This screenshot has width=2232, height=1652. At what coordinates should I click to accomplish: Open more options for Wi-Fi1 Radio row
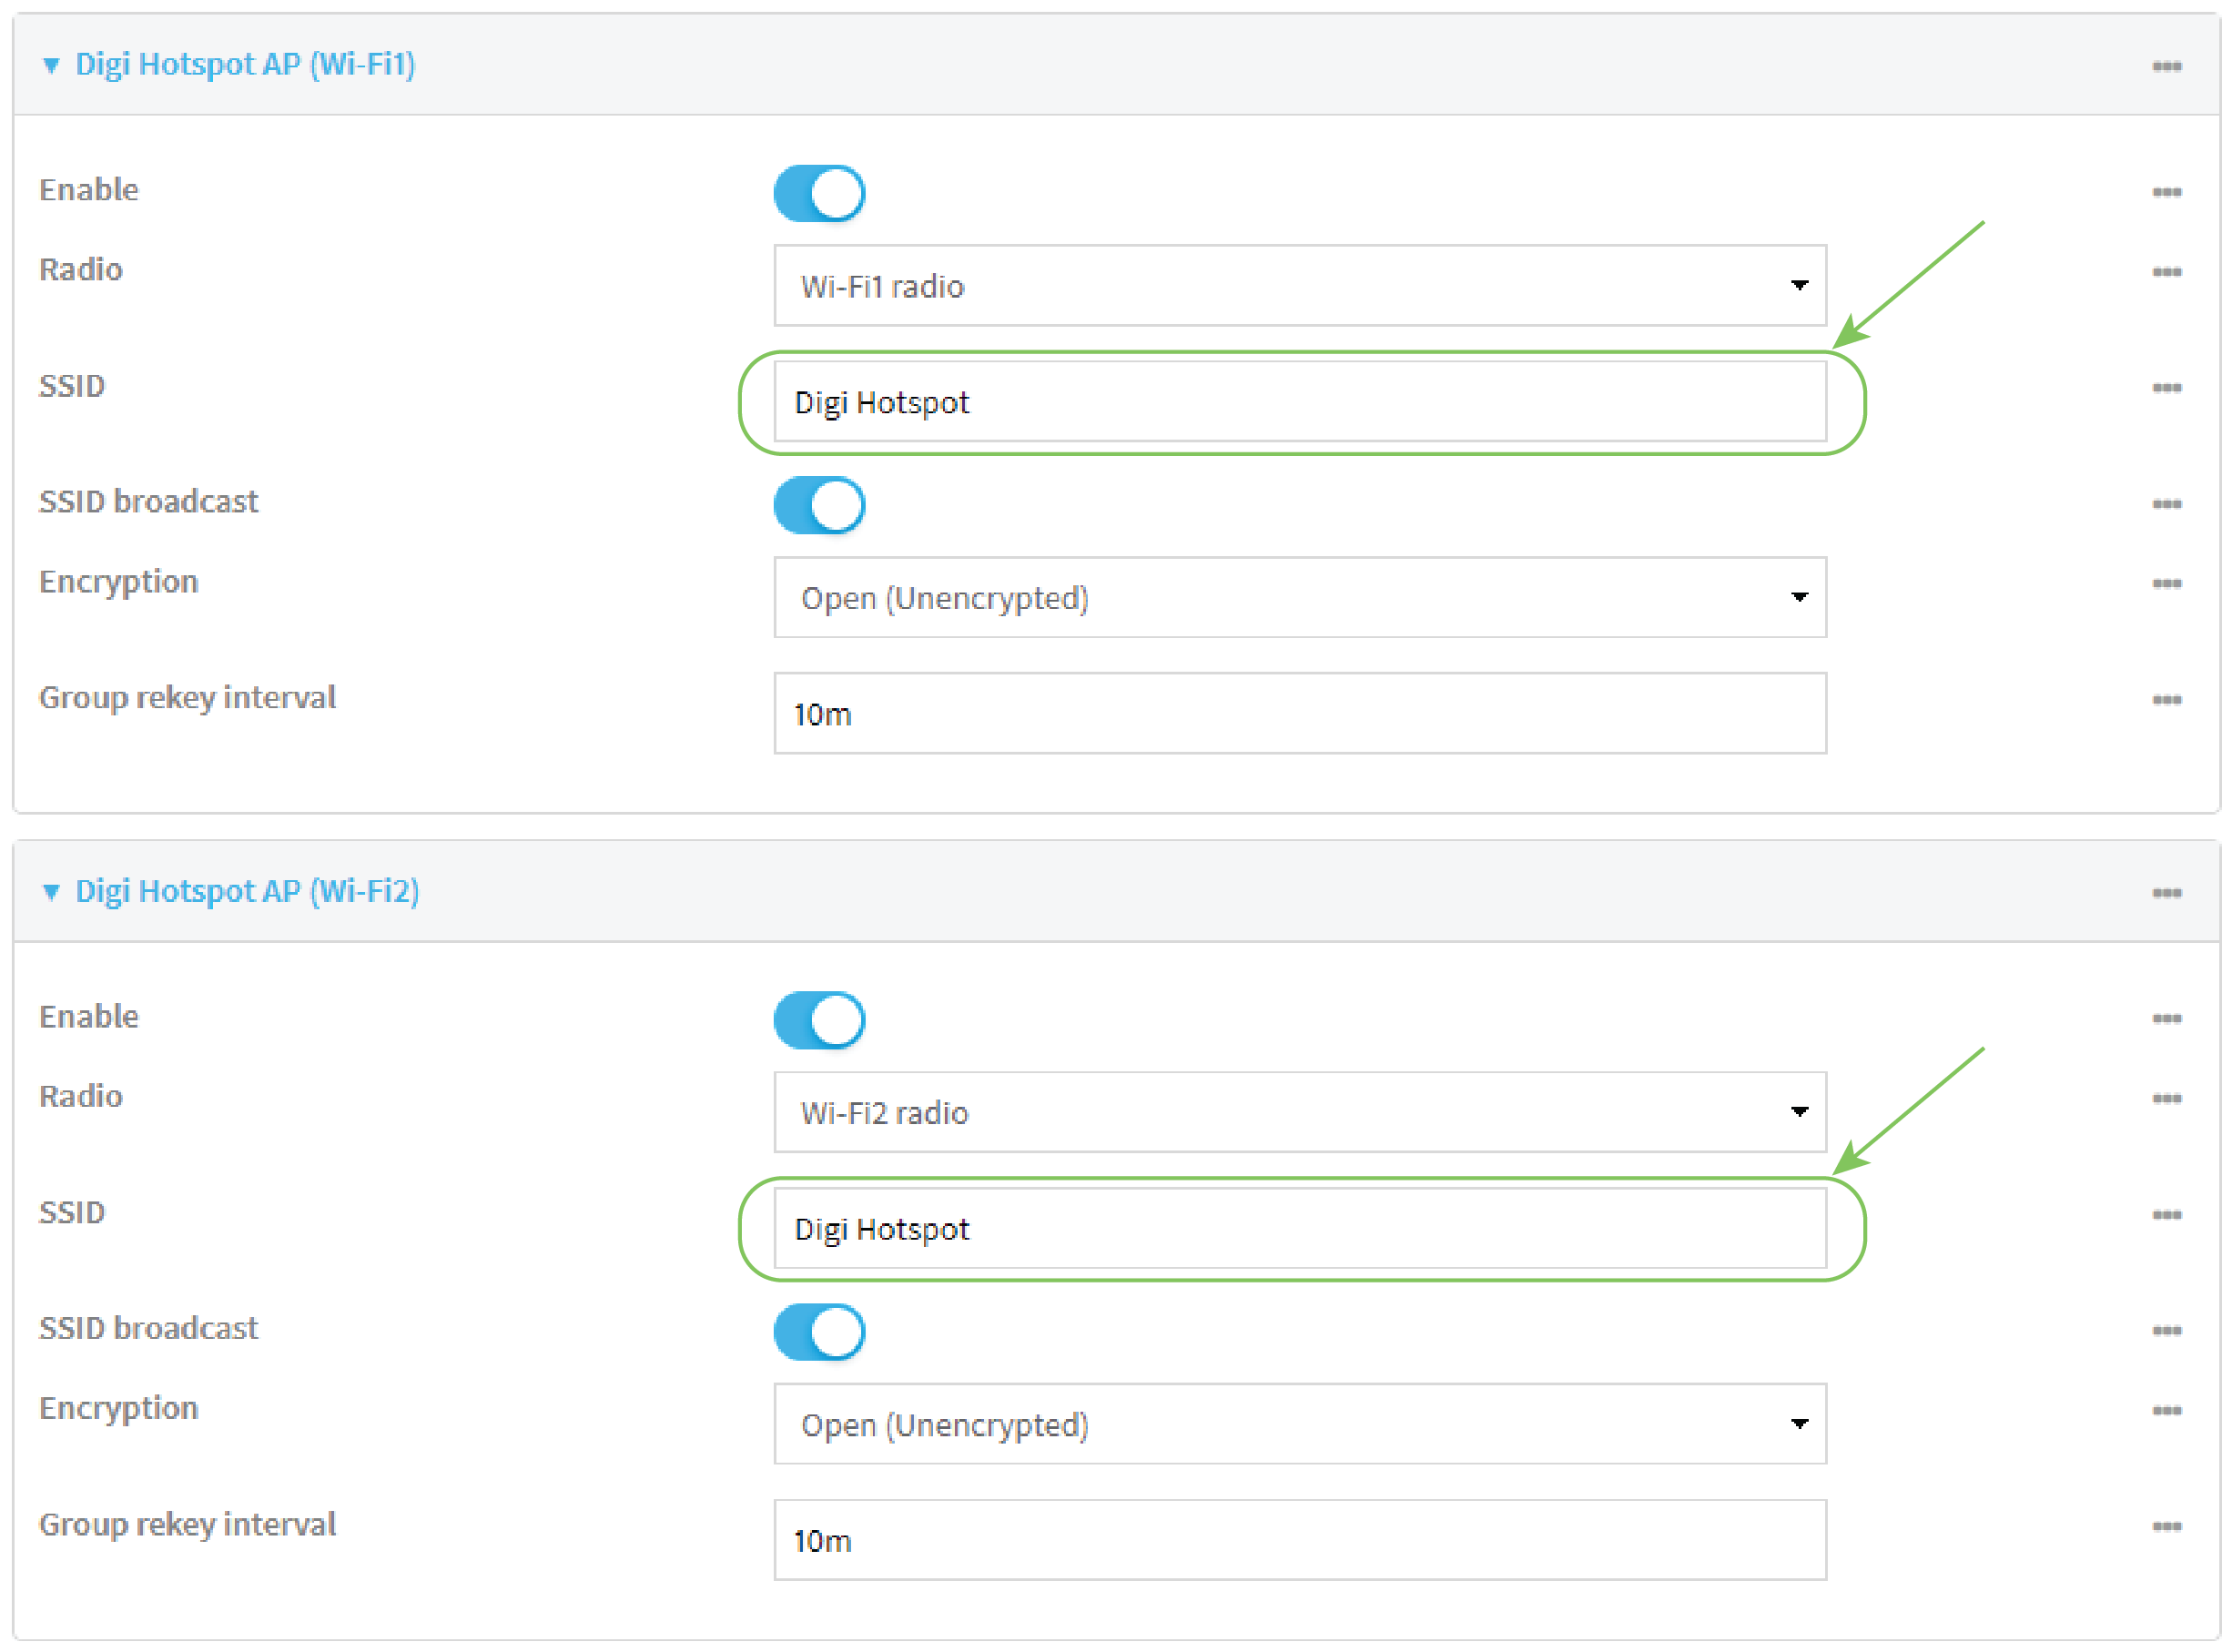click(x=2166, y=272)
